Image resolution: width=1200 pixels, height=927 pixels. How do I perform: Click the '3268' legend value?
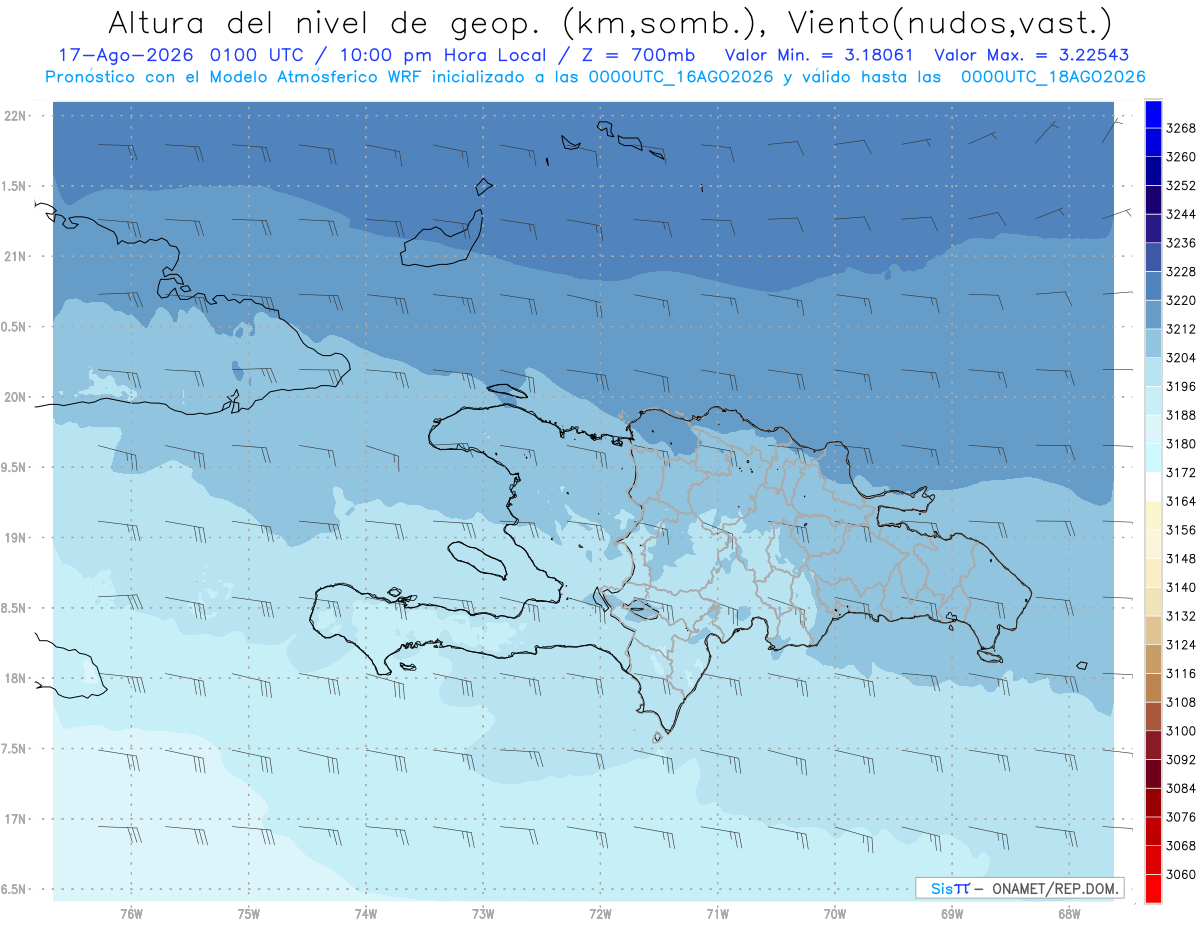pos(1181,128)
